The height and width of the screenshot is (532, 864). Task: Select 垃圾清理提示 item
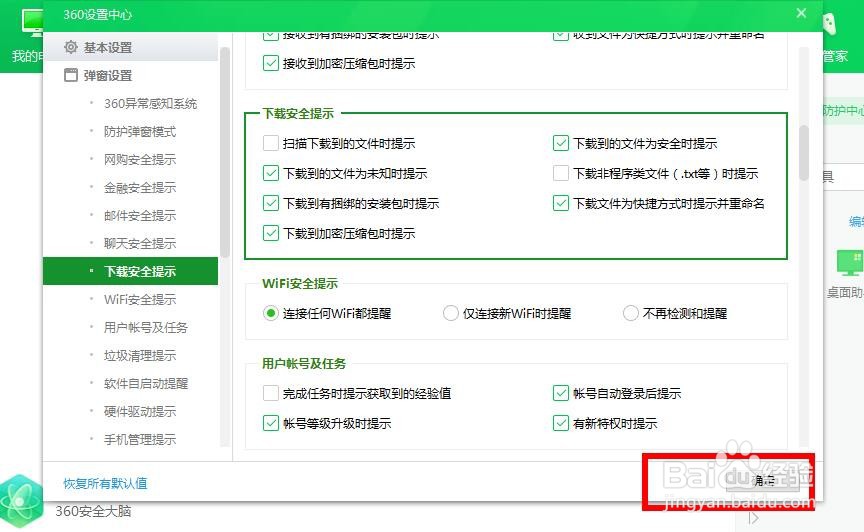(x=140, y=356)
